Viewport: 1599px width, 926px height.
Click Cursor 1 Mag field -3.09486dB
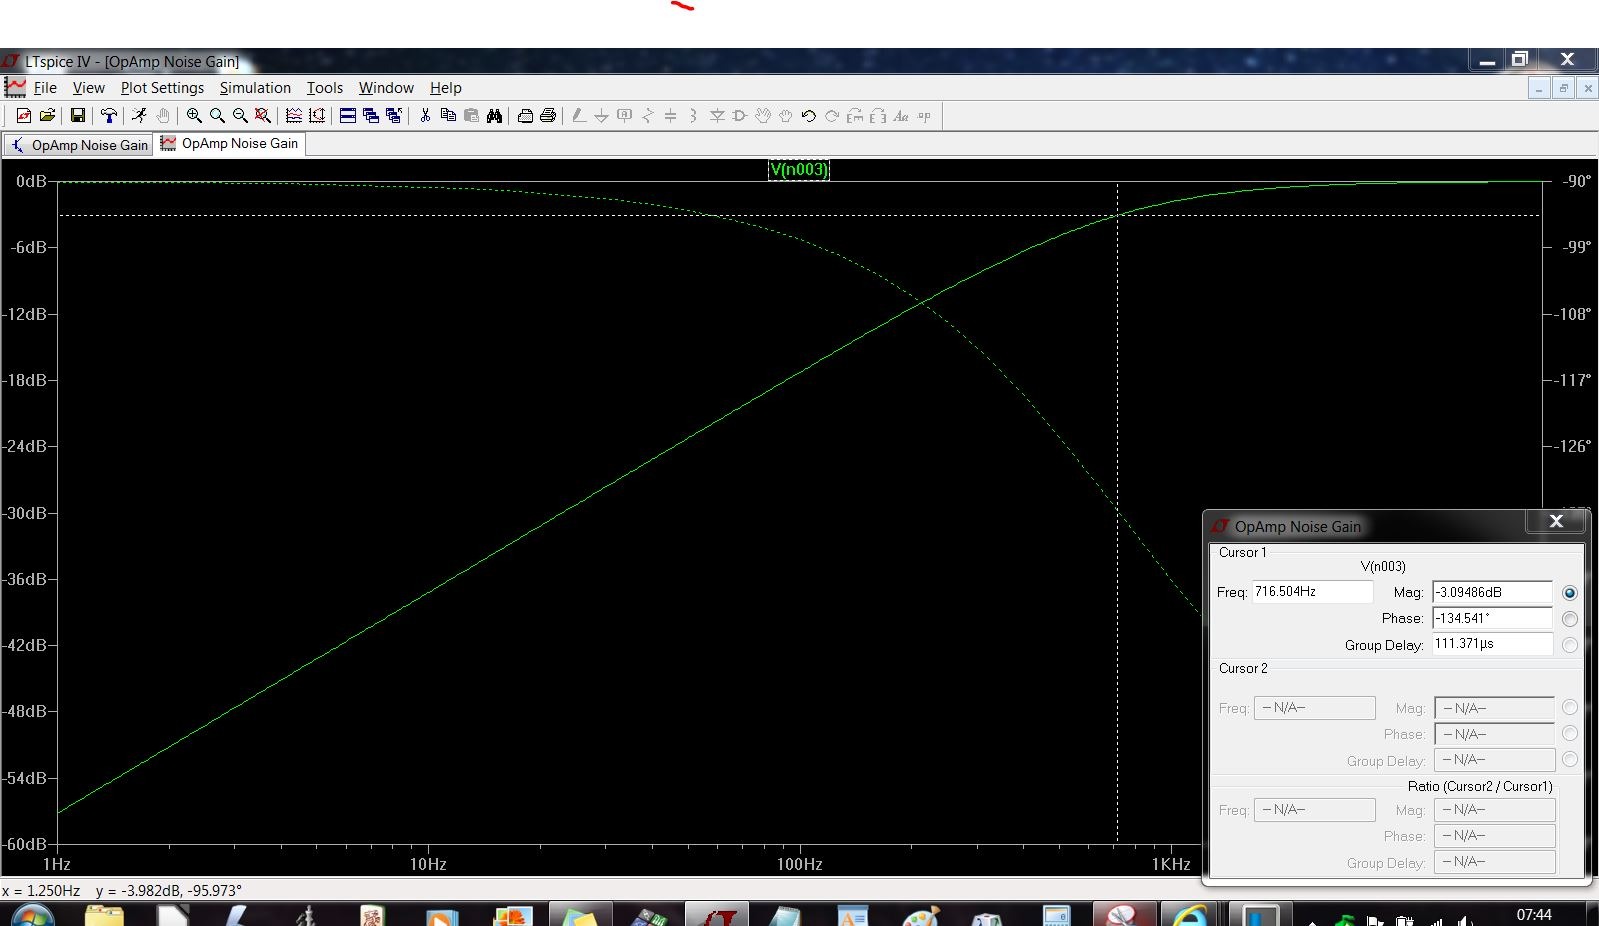1492,592
